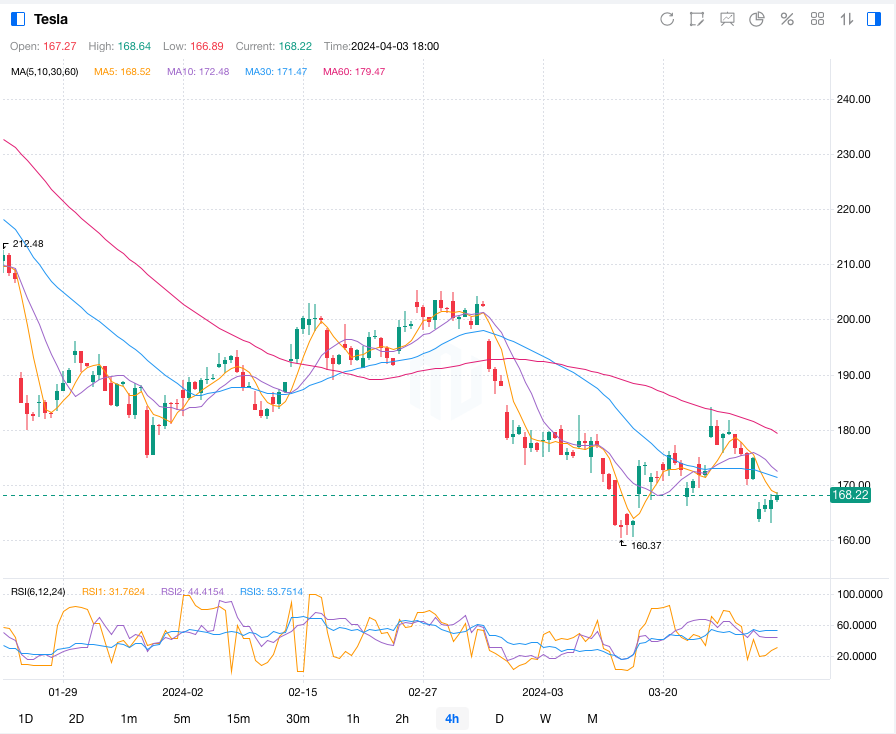Click the 160.37 low price marker
Image resolution: width=896 pixels, height=734 pixels.
click(646, 546)
